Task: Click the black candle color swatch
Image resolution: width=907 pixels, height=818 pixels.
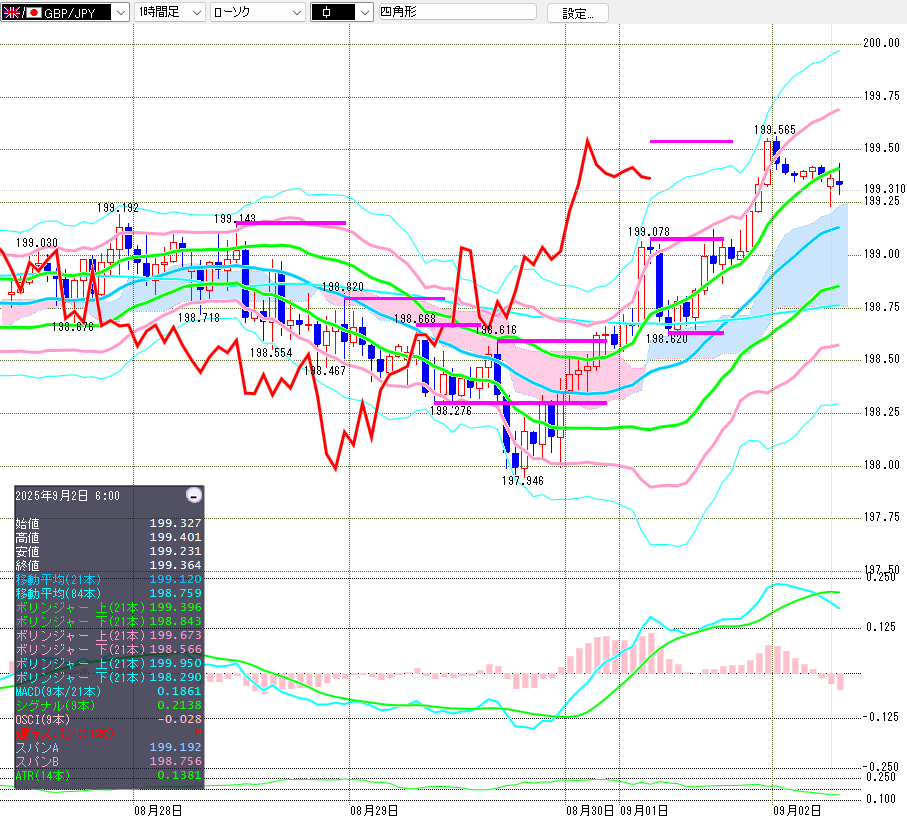Action: pyautogui.click(x=333, y=12)
